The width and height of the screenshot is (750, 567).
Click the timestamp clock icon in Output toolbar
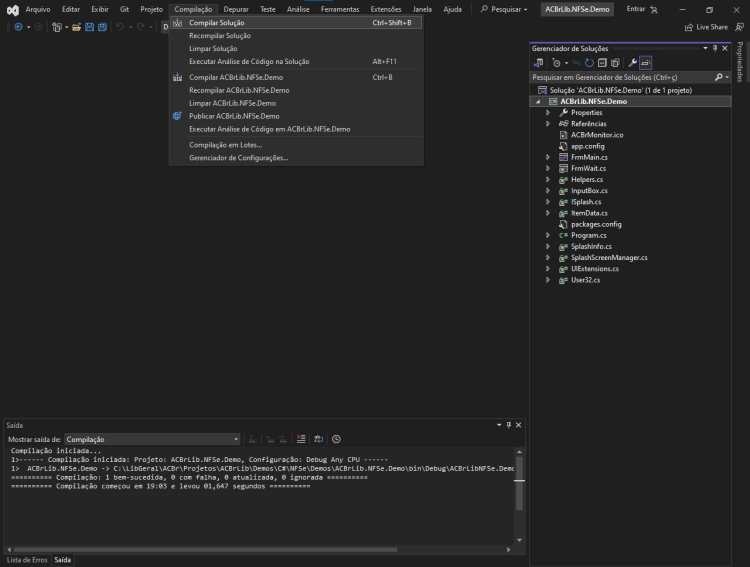coord(336,439)
